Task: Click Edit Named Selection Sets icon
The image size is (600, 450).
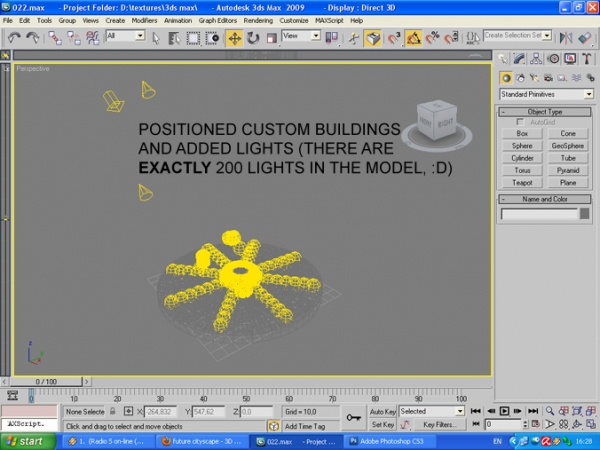Action: [473, 38]
